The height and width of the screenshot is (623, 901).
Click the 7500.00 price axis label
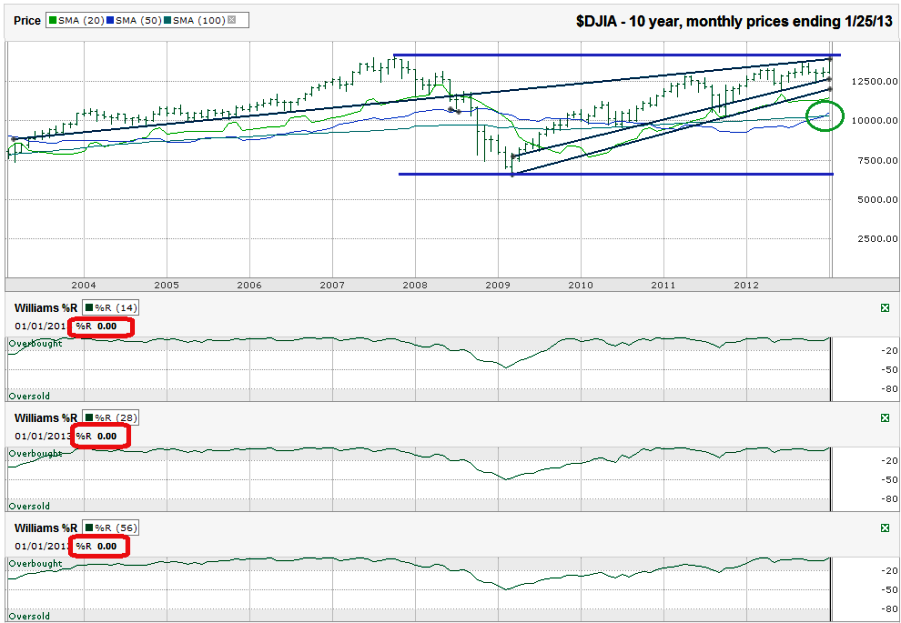877,160
